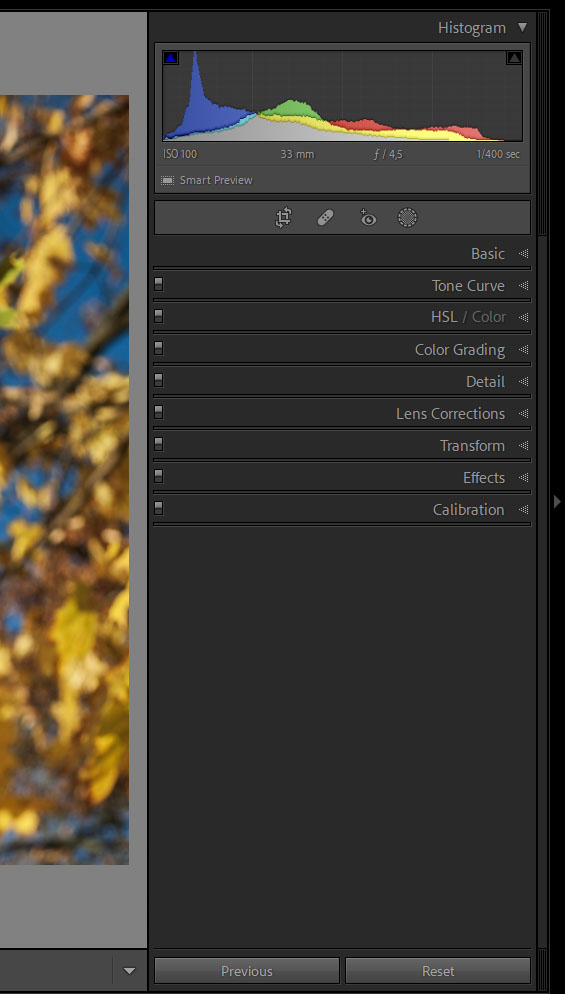Screen dimensions: 565x994
Task: Select the Crop Overlay tool
Action: tap(283, 218)
